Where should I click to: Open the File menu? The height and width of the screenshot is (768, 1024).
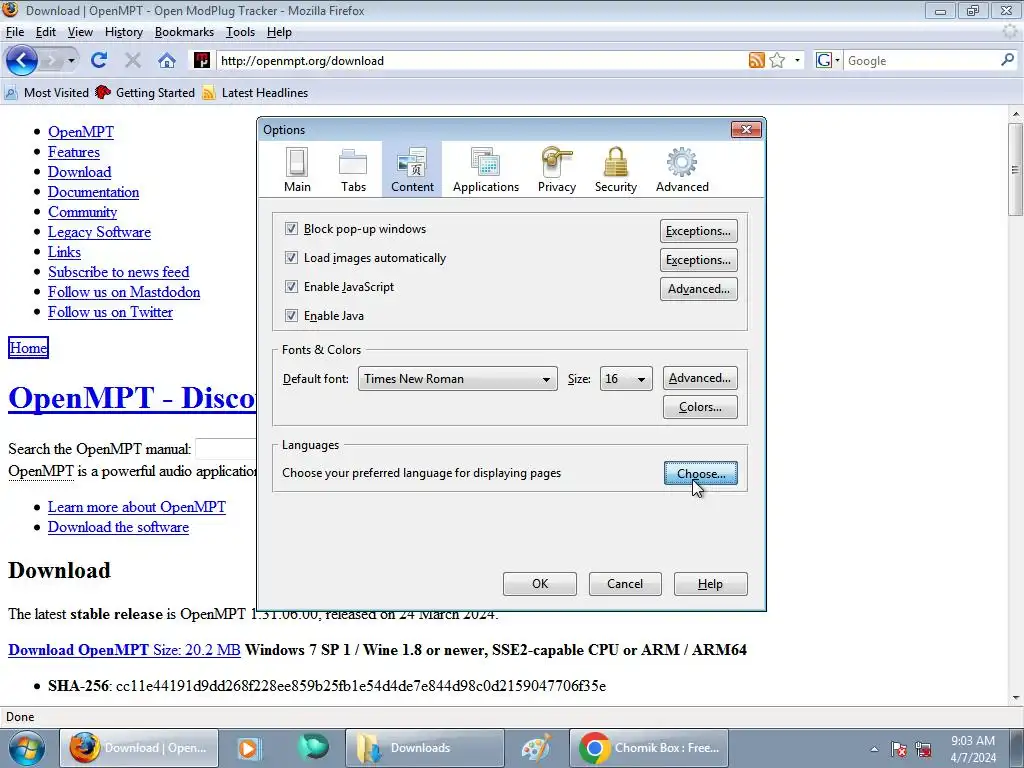(x=15, y=32)
